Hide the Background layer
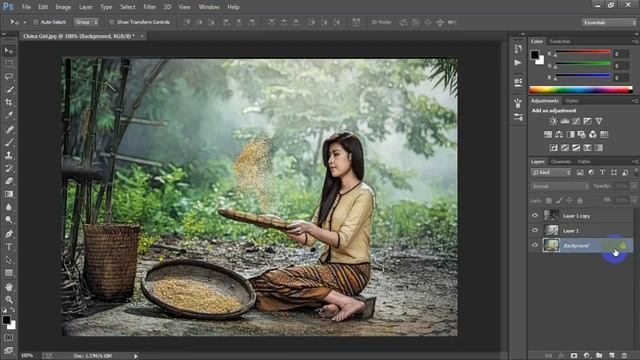This screenshot has width=640, height=360. coord(535,245)
